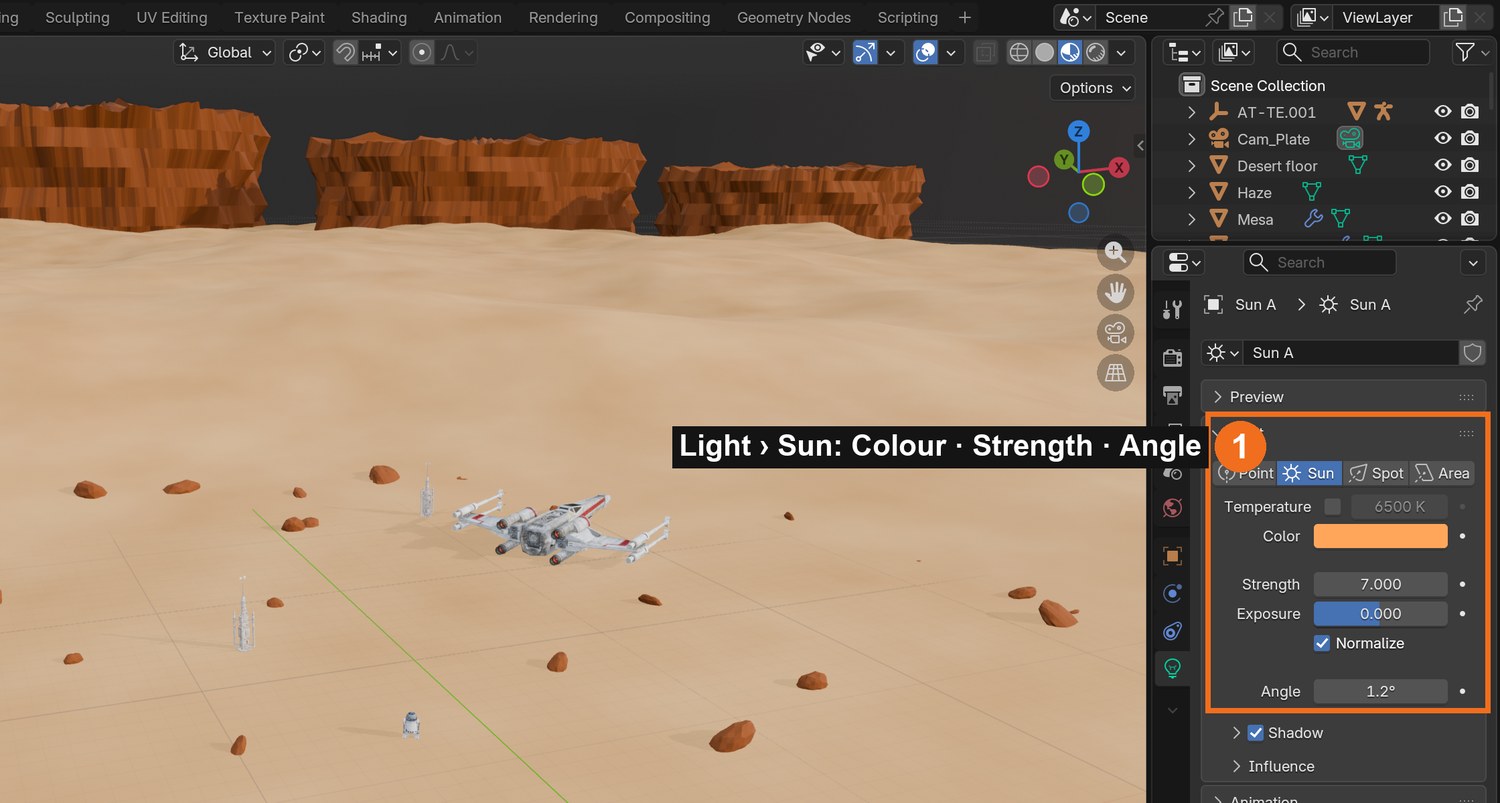
Task: Disable Cam_Plate in renders via camera icon
Action: click(x=1470, y=139)
